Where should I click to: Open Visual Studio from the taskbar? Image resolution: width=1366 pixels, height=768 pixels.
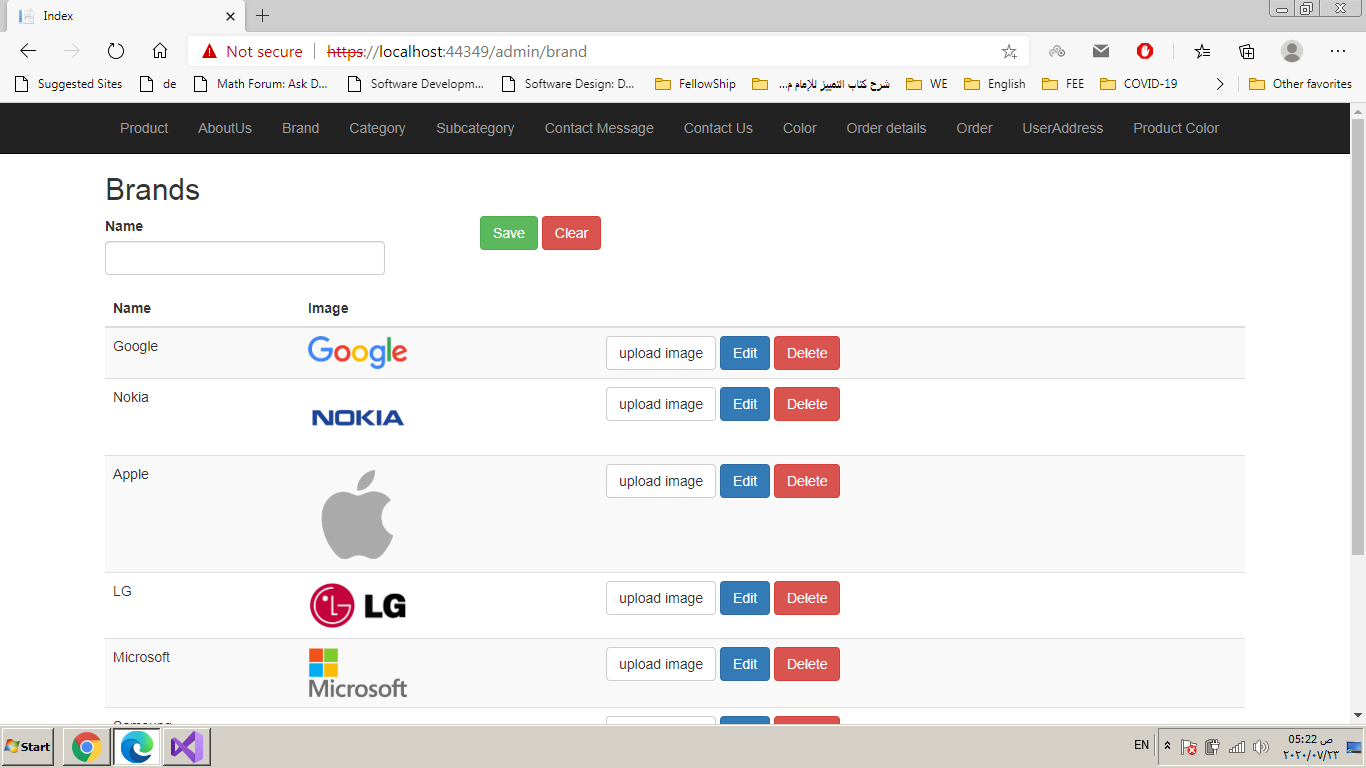187,747
